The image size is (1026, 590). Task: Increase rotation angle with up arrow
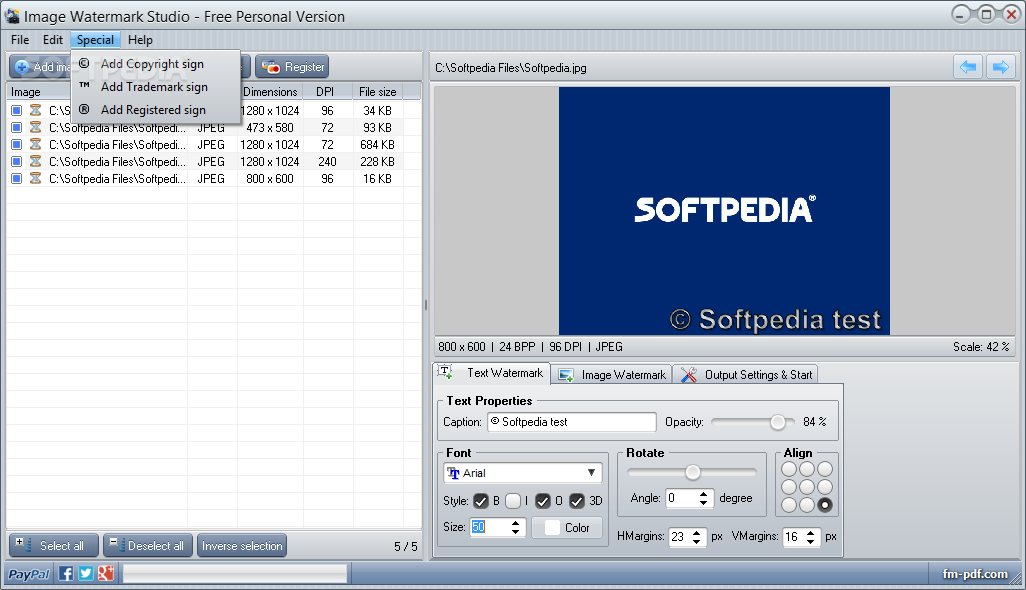[703, 494]
